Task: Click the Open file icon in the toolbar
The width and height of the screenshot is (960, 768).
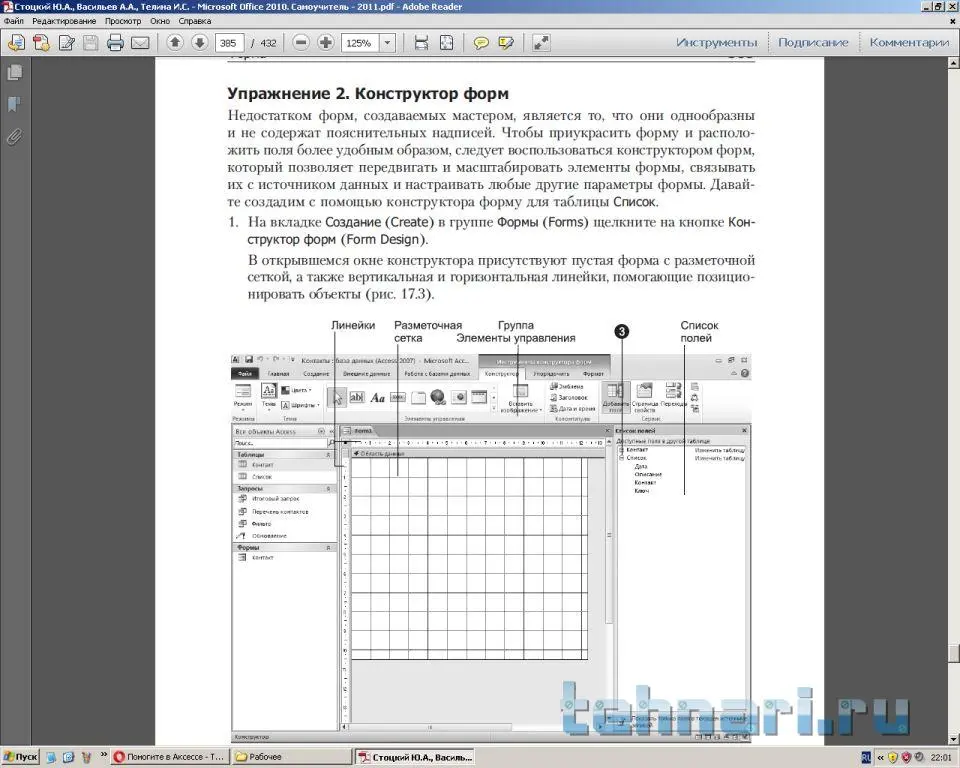Action: click(16, 43)
